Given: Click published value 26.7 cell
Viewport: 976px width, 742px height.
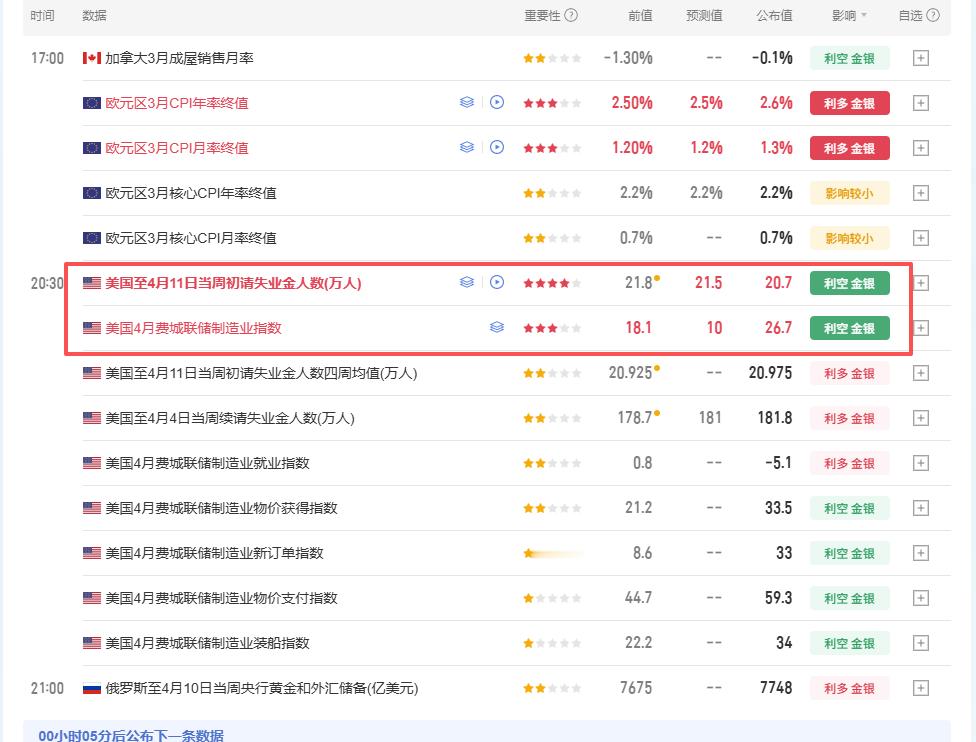Looking at the screenshot, I should [778, 328].
